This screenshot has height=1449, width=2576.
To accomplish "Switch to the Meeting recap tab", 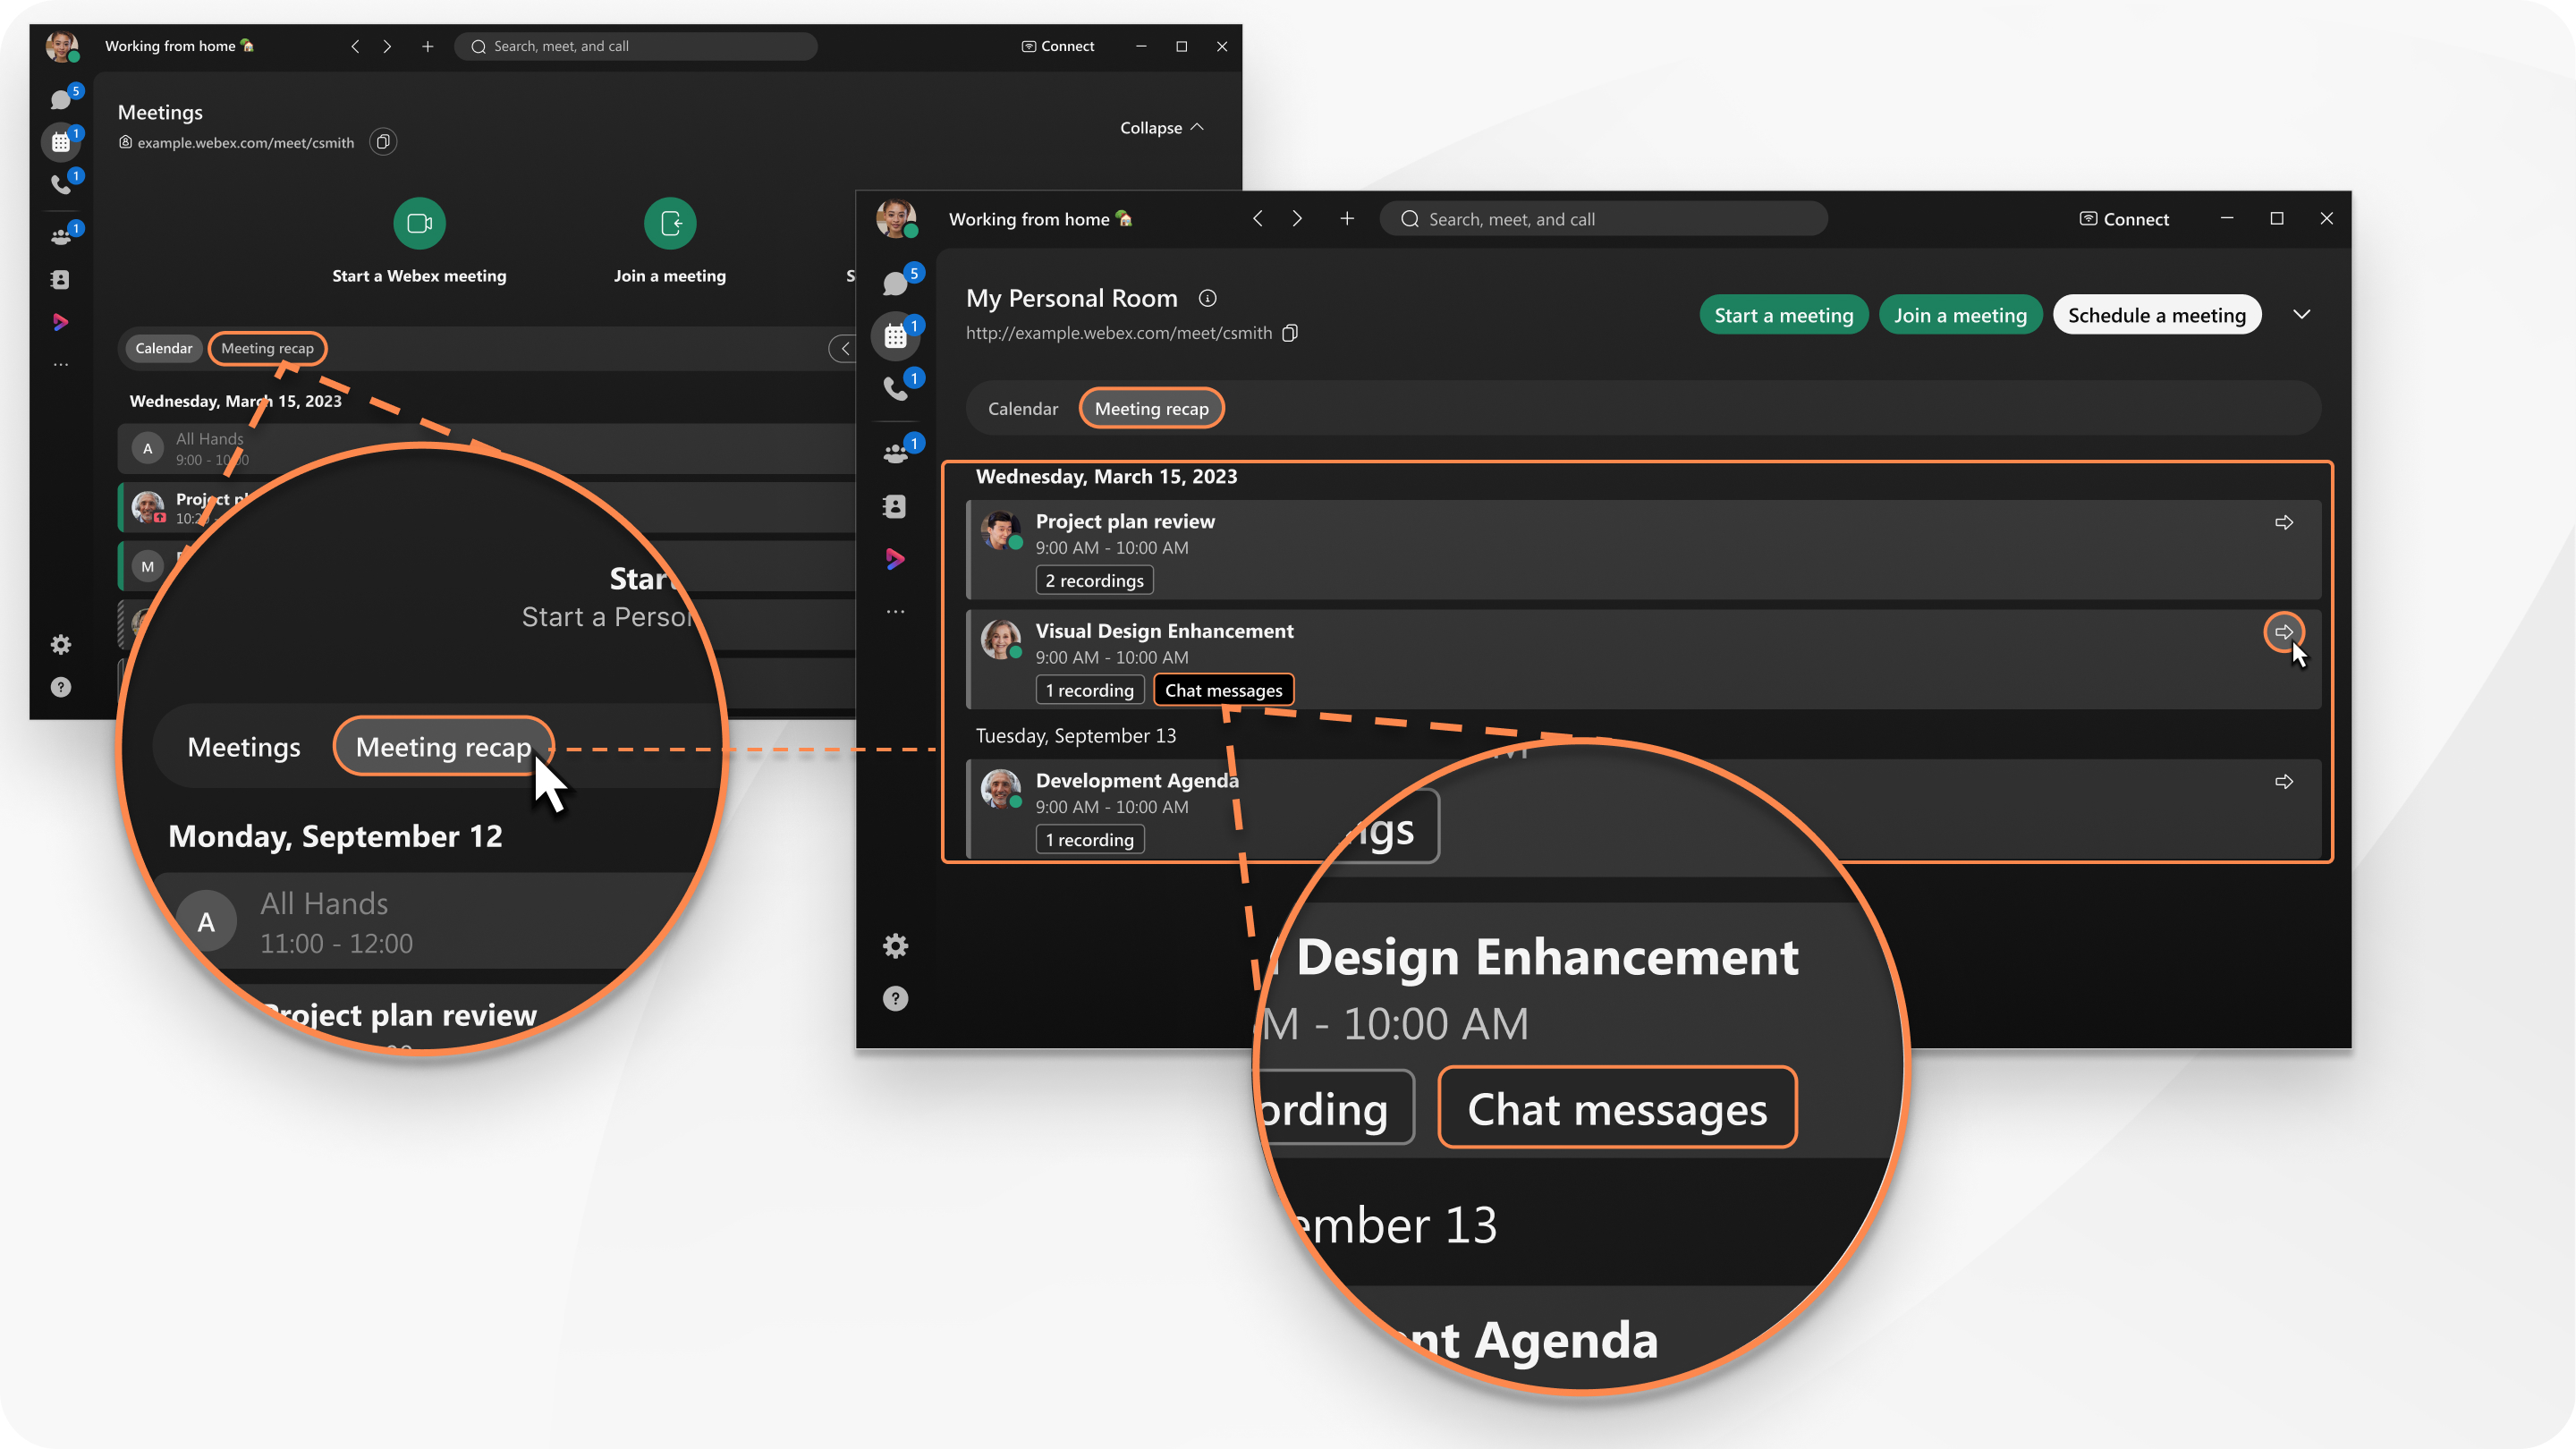I will coord(1150,407).
